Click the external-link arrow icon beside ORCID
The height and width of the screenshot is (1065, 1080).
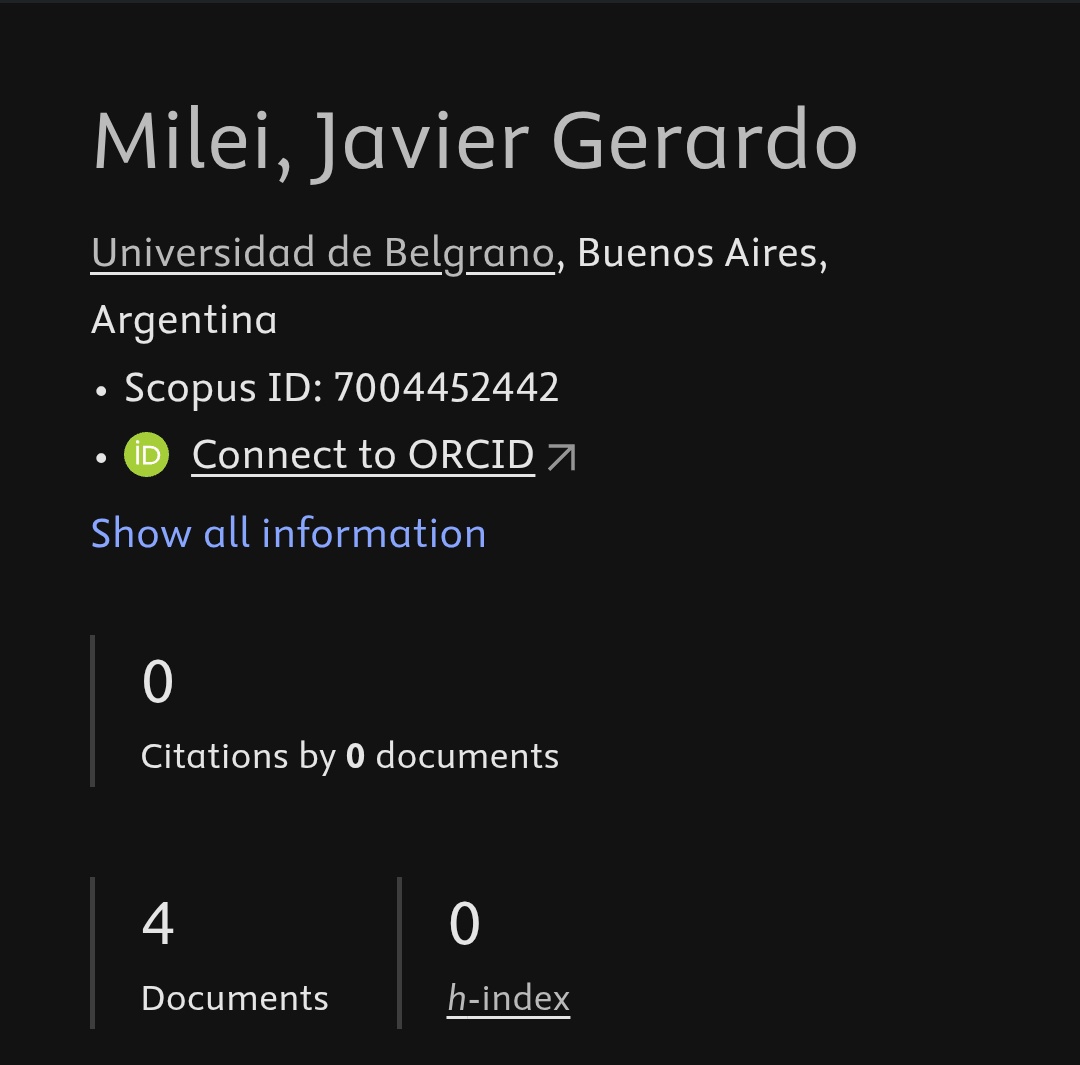561,457
